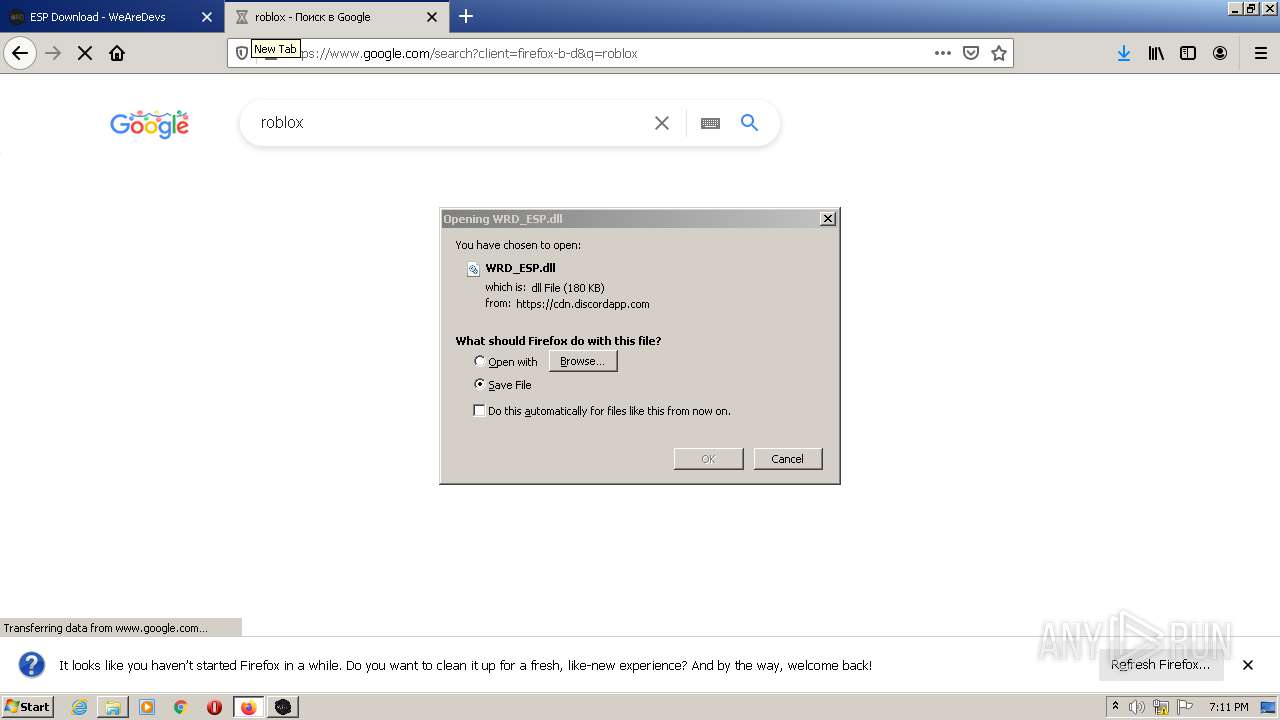Show sidebars icon in toolbar
This screenshot has height=720, width=1280.
pyautogui.click(x=1188, y=53)
